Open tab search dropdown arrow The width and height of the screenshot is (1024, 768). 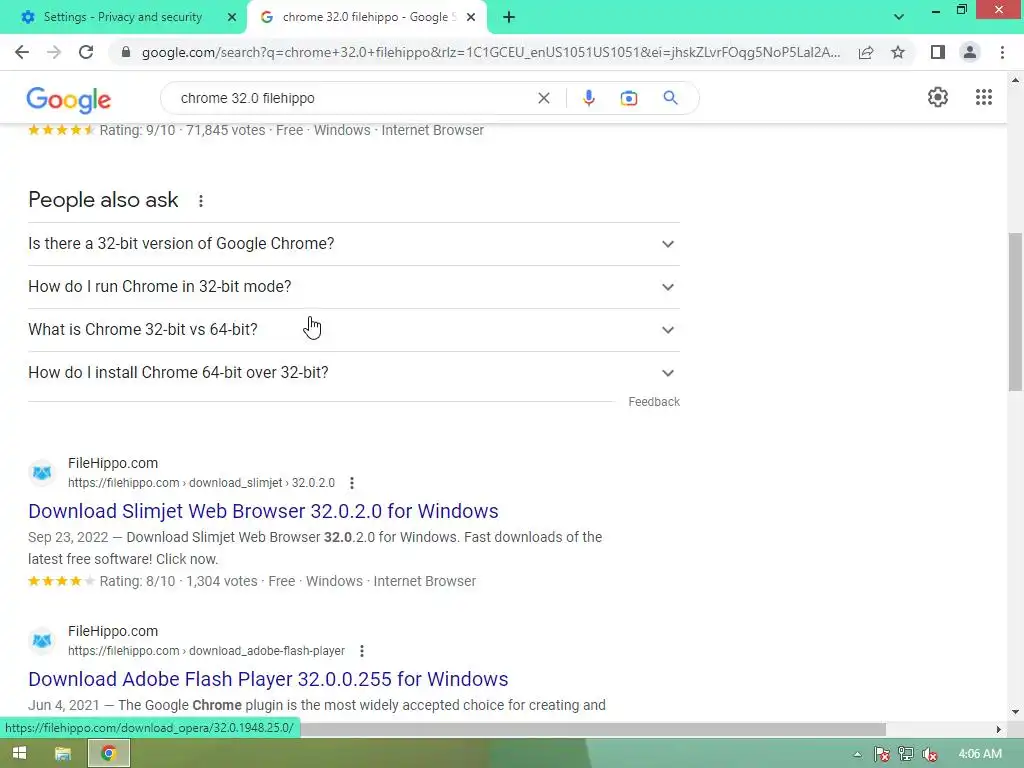tap(899, 17)
